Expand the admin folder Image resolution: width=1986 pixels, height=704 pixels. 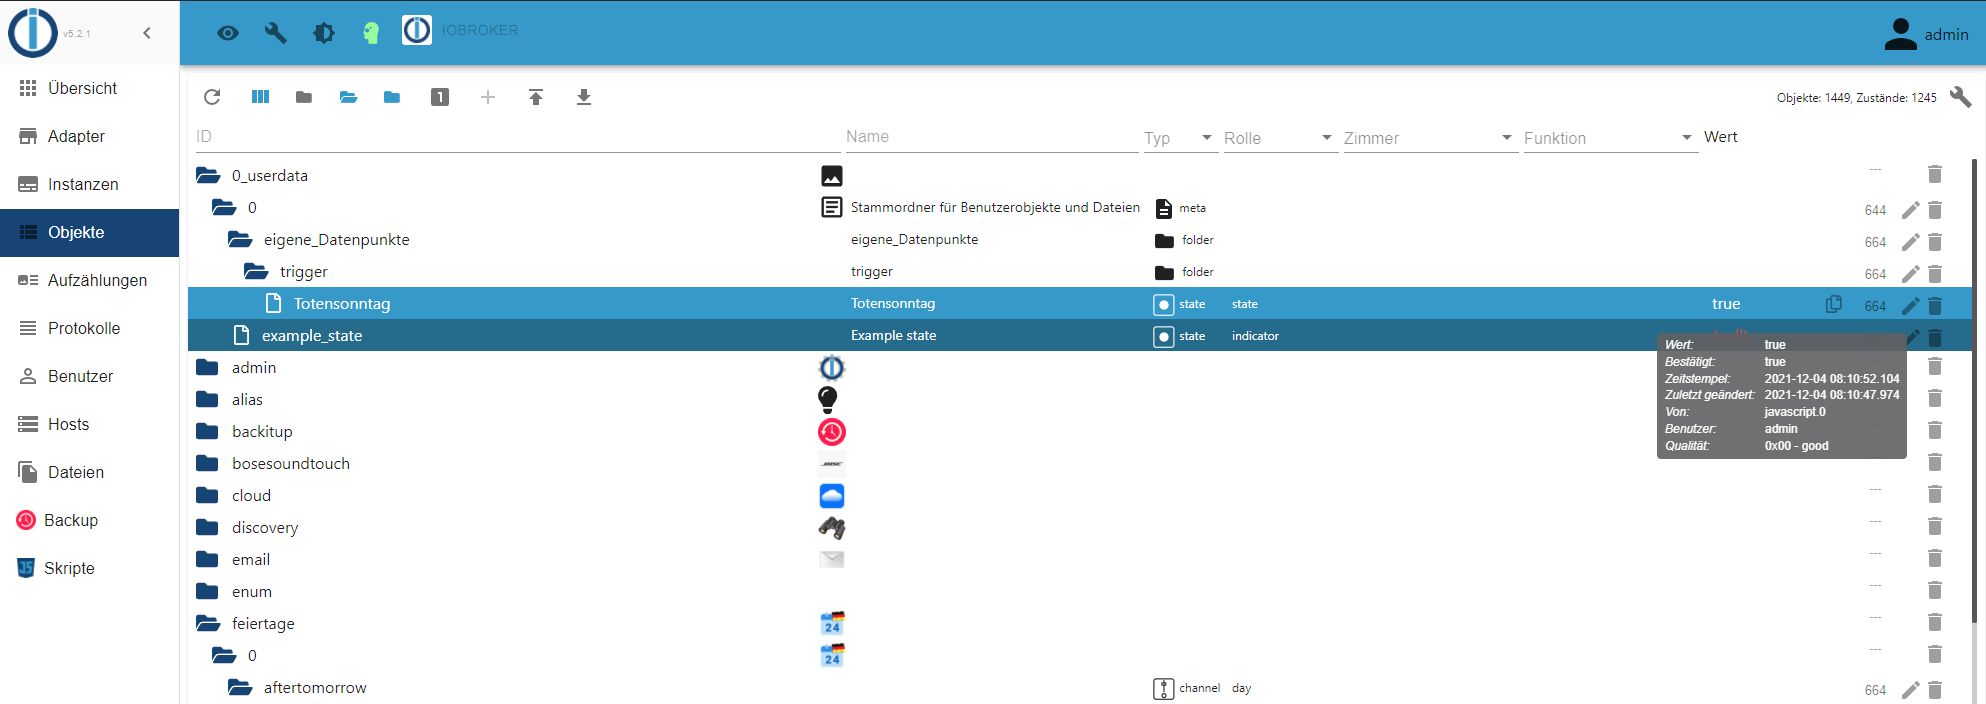click(208, 367)
